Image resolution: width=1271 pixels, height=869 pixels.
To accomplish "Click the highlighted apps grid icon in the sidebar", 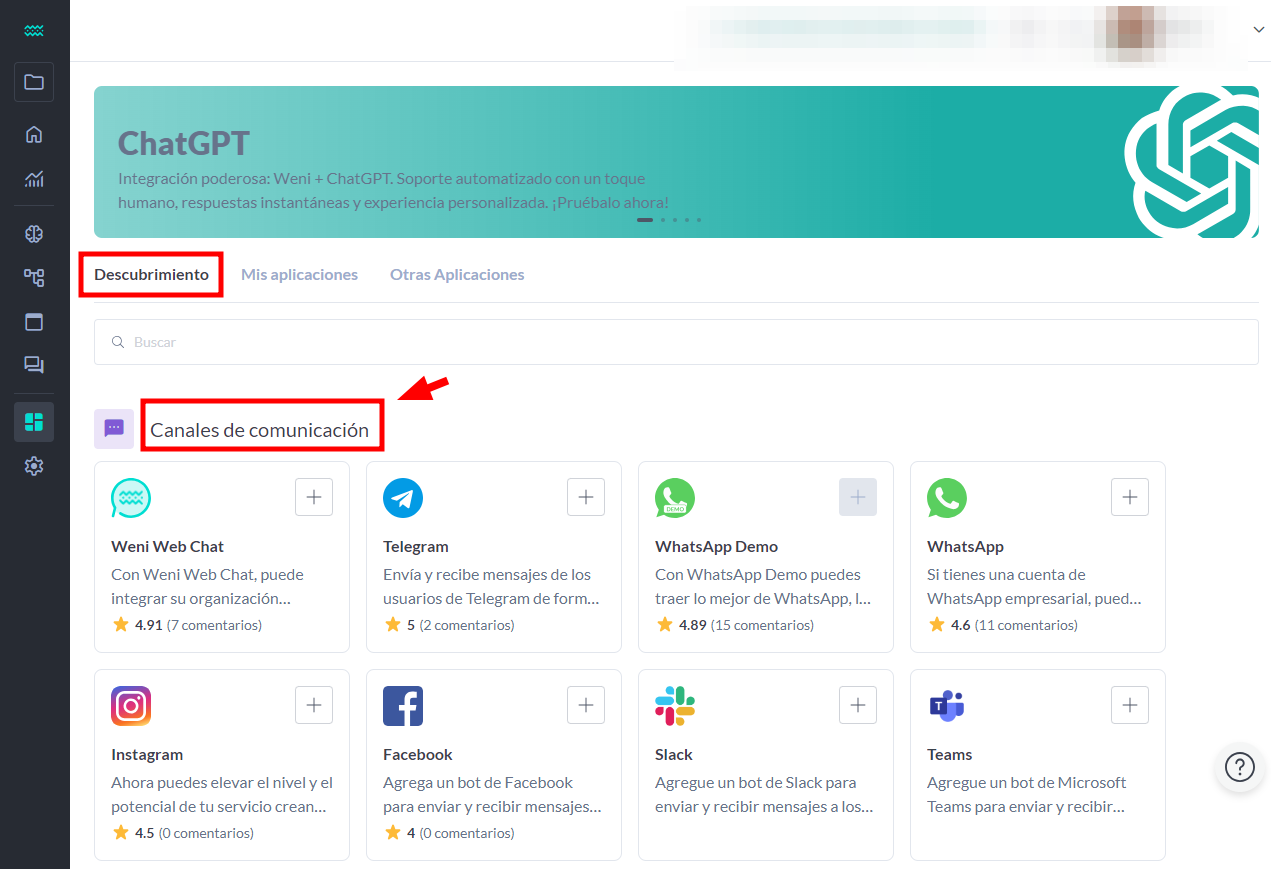I will tap(34, 421).
